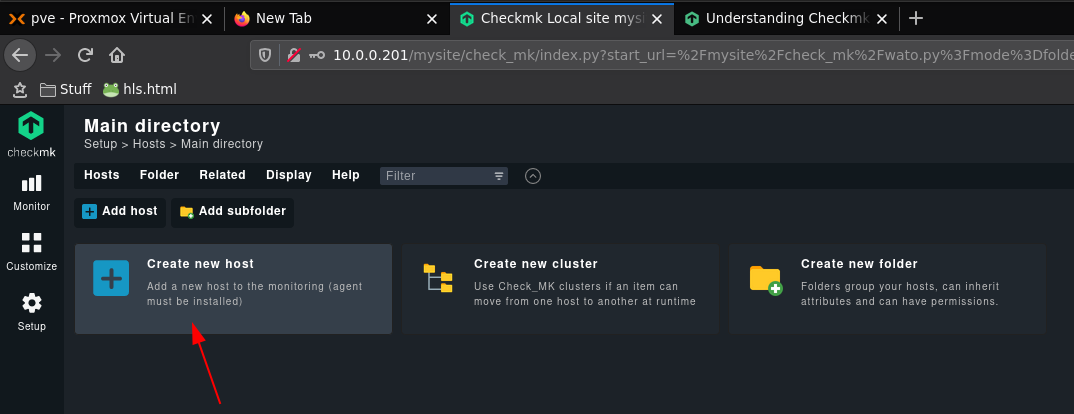Click the Add host button
This screenshot has height=414, width=1074.
click(x=120, y=212)
